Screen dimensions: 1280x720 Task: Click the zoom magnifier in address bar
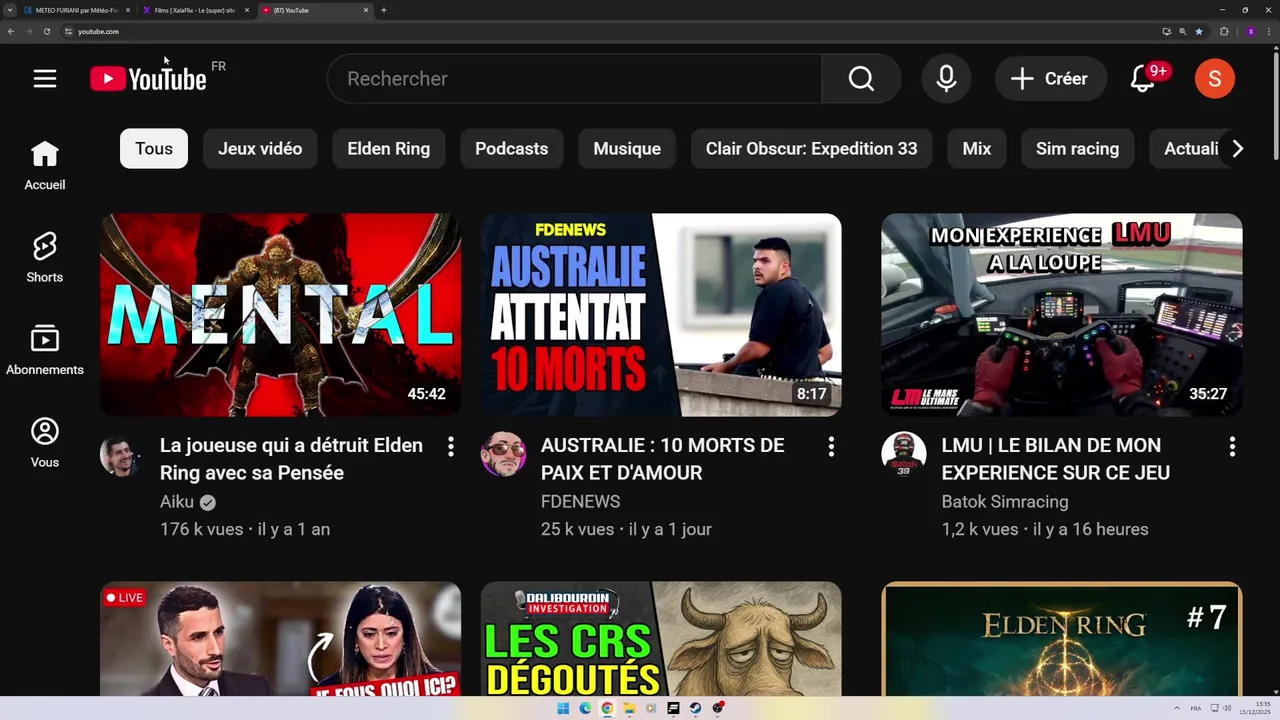(x=1183, y=31)
